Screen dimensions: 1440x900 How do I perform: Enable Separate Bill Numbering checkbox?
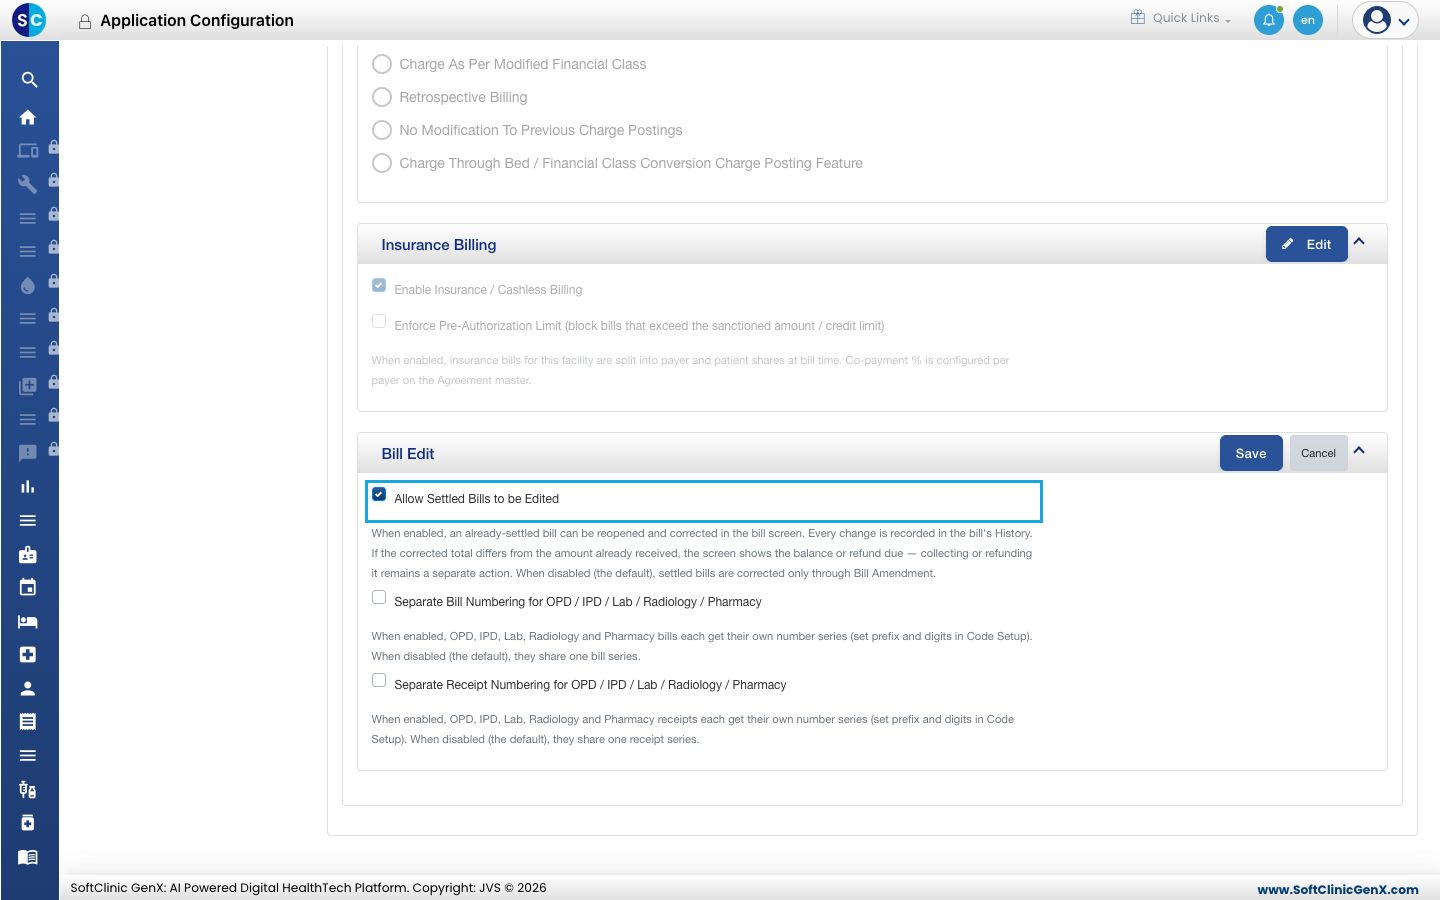tap(379, 597)
